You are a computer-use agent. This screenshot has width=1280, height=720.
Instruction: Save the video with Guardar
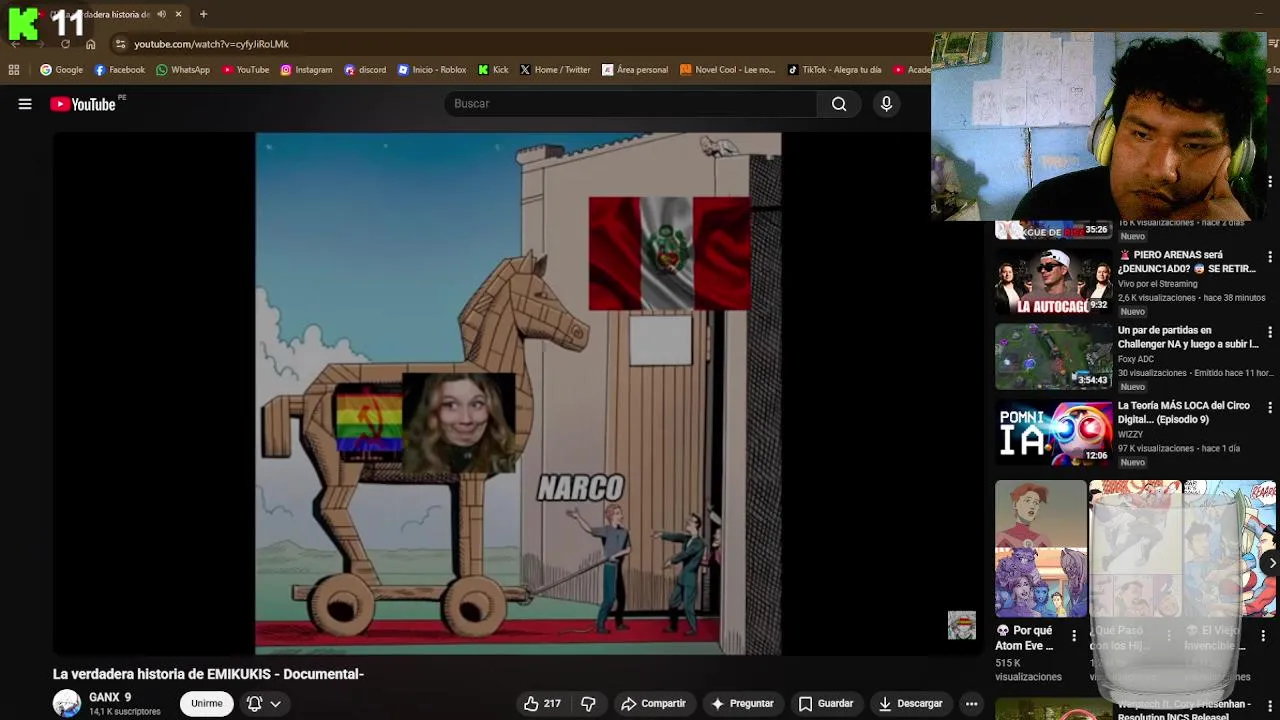(x=826, y=704)
